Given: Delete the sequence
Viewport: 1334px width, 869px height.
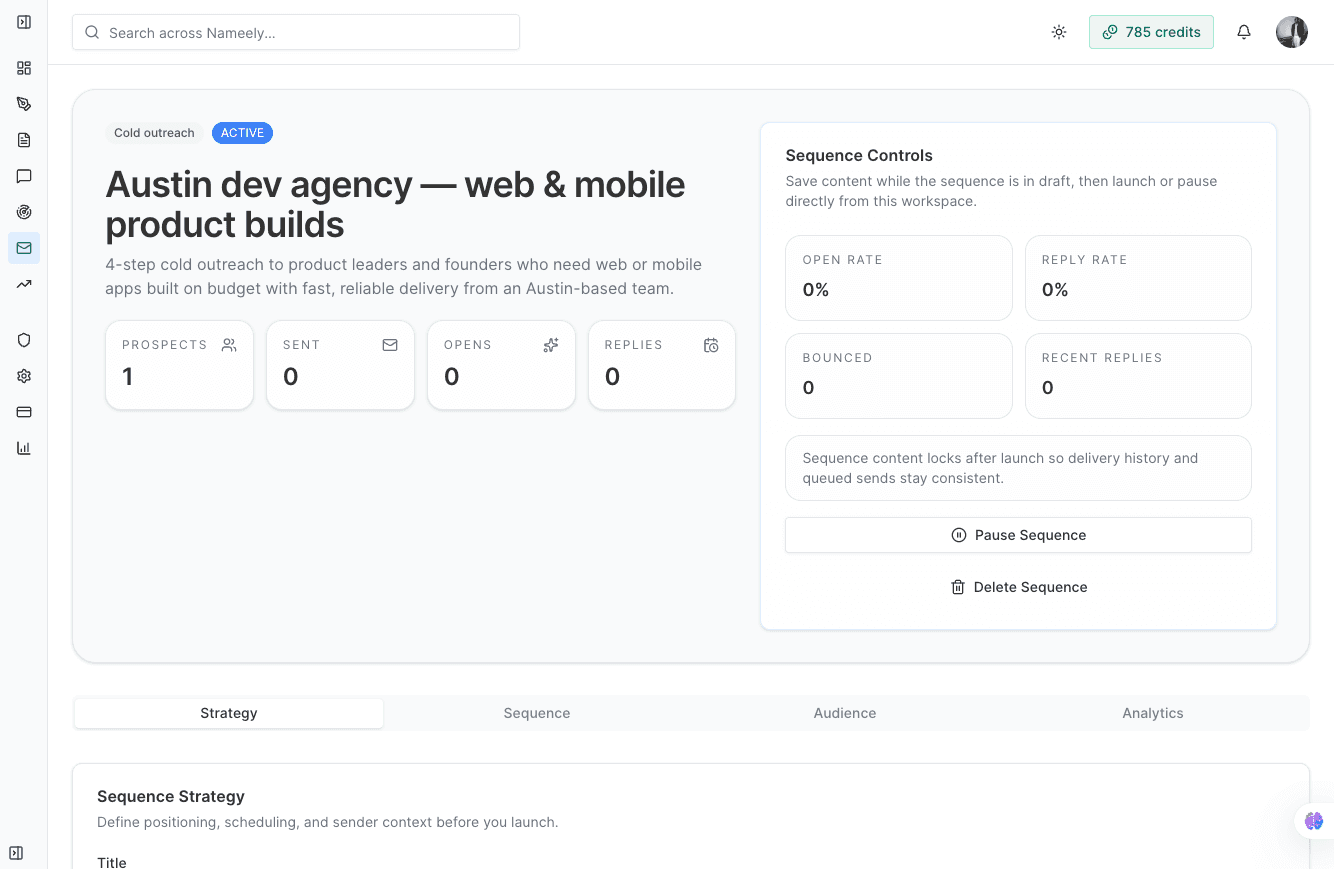Looking at the screenshot, I should (x=1018, y=587).
